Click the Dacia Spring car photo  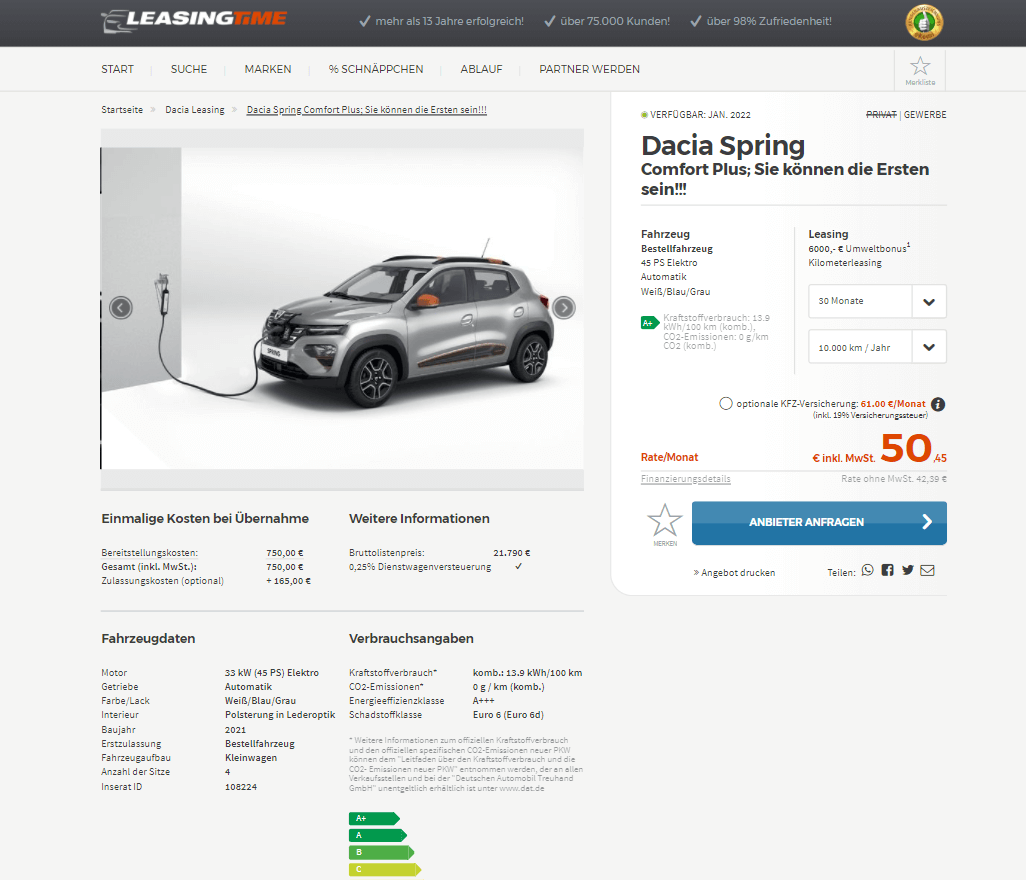(342, 309)
